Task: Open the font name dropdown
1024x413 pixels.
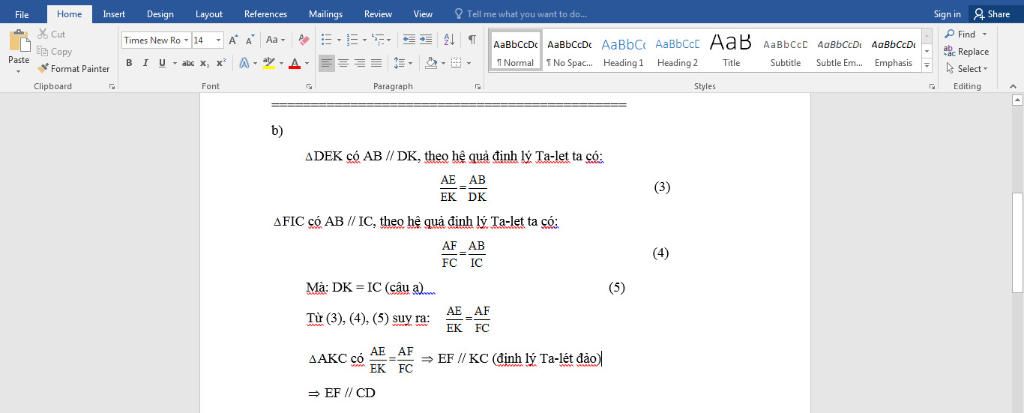Action: (186, 40)
